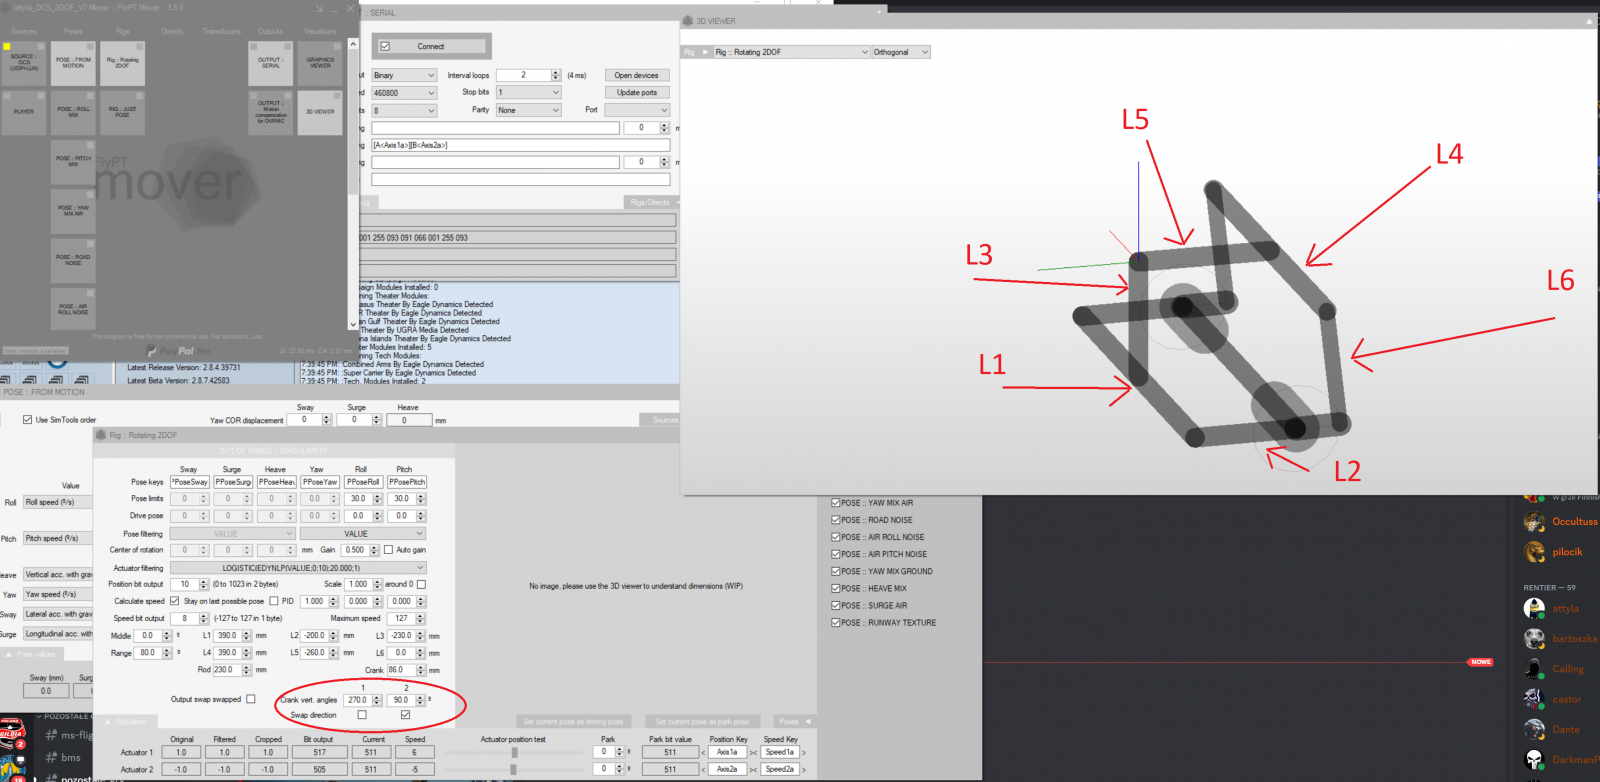
Task: Open the Parity dropdown
Action: click(528, 110)
